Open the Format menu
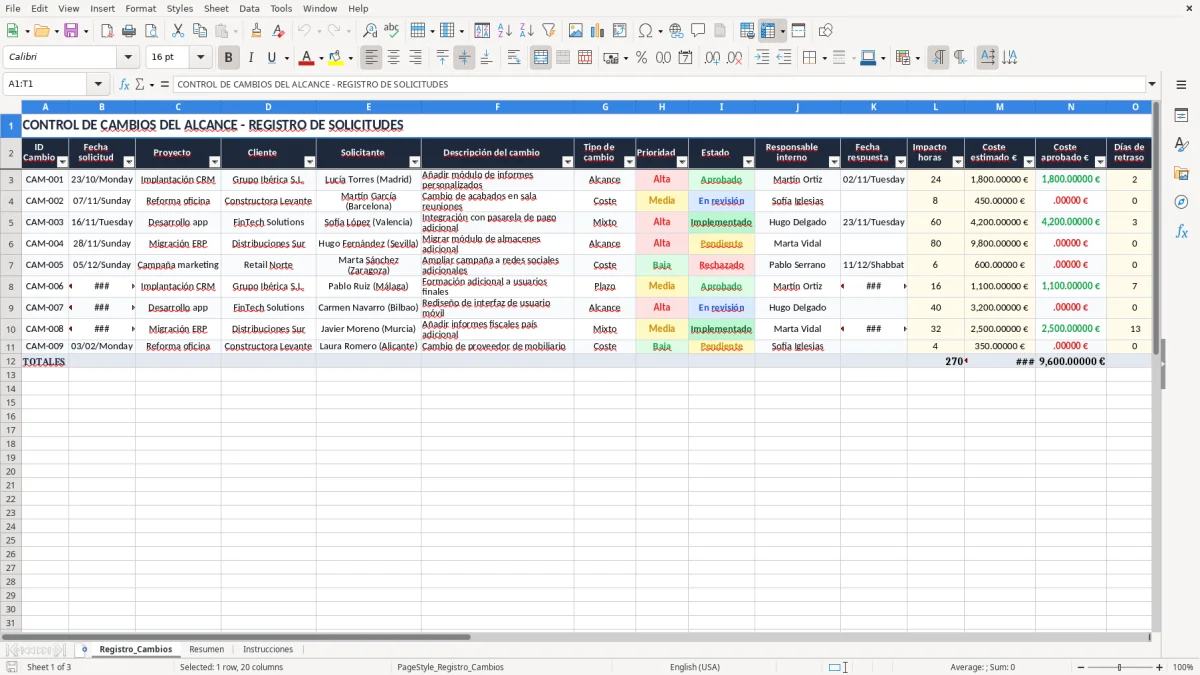The image size is (1200, 675). [140, 8]
